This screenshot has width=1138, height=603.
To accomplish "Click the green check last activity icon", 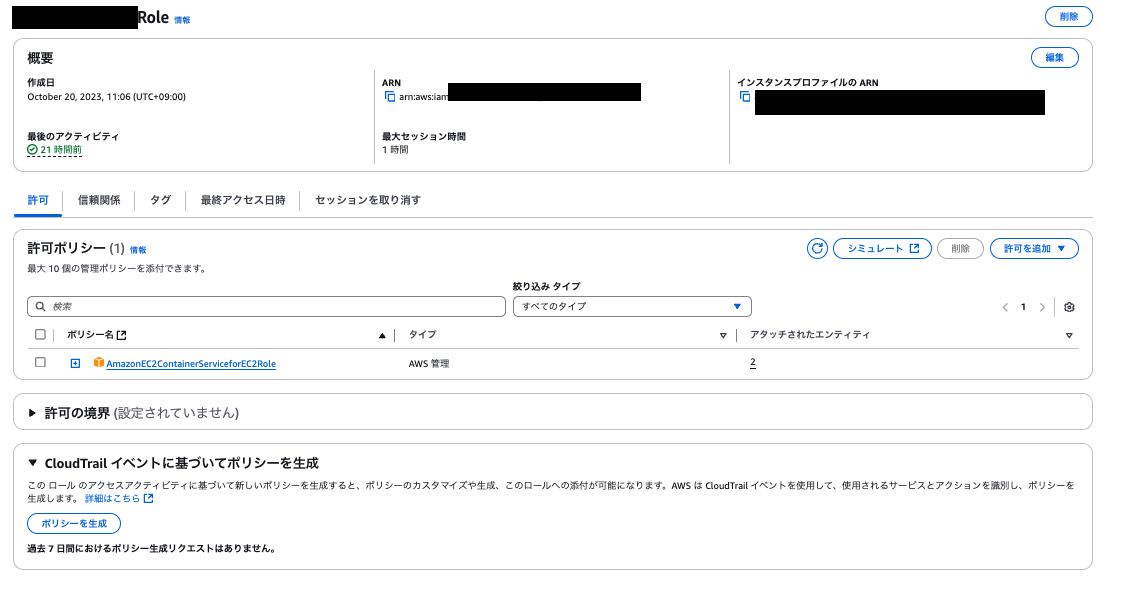I will [x=32, y=149].
